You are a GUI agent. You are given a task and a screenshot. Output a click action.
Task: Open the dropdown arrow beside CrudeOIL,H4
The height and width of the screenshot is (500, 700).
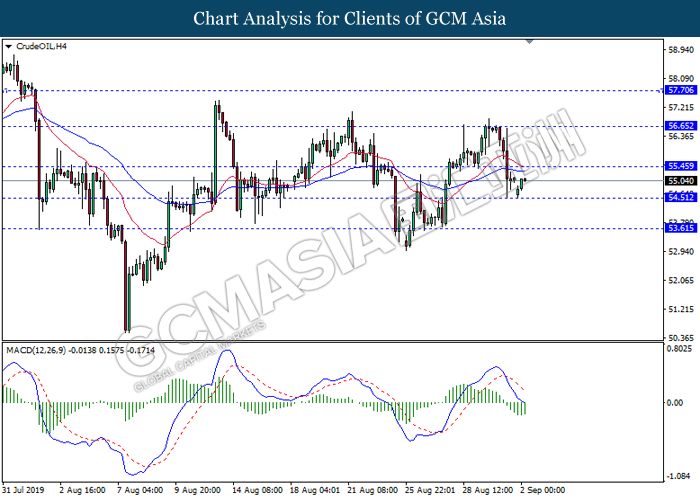[8, 46]
